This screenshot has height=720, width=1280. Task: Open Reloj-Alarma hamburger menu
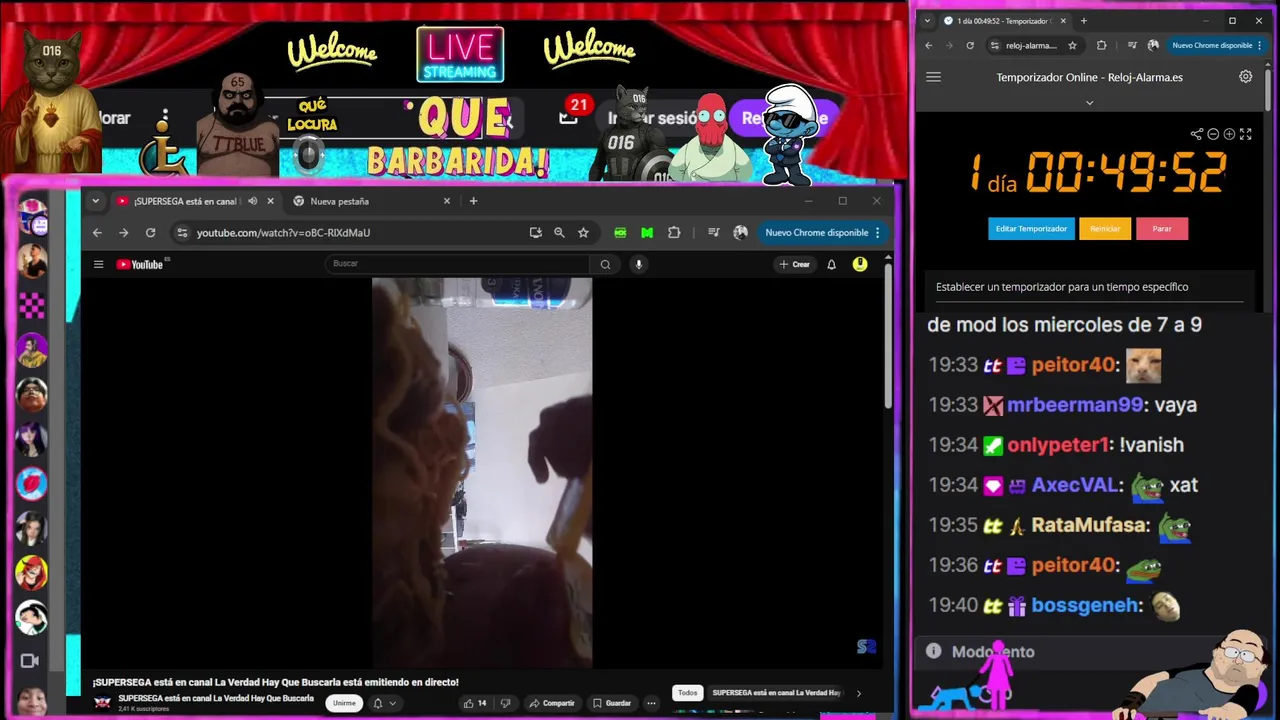pyautogui.click(x=933, y=77)
